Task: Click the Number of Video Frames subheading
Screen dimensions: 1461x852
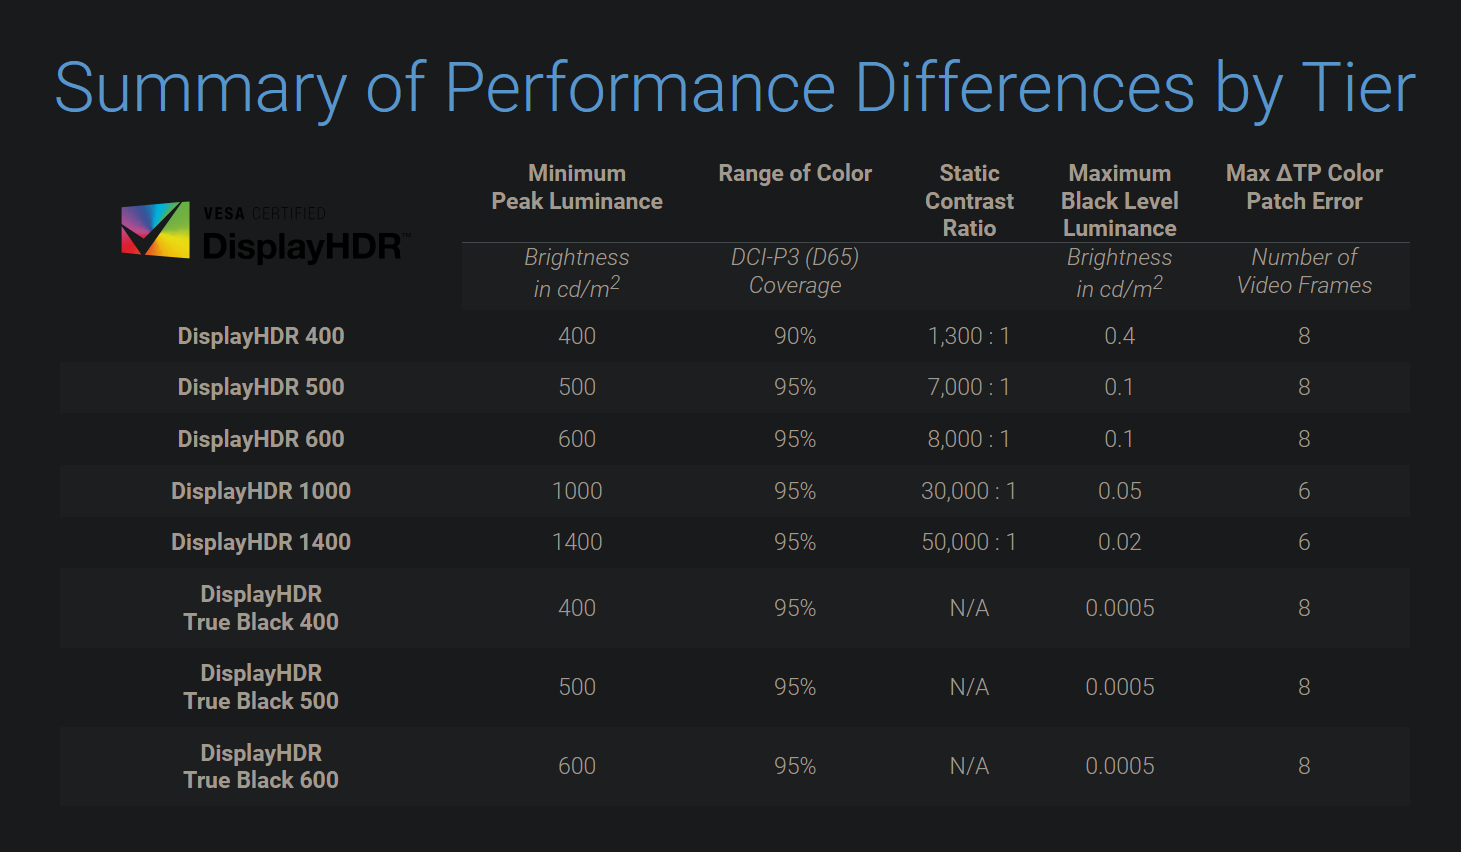Action: pos(1304,271)
